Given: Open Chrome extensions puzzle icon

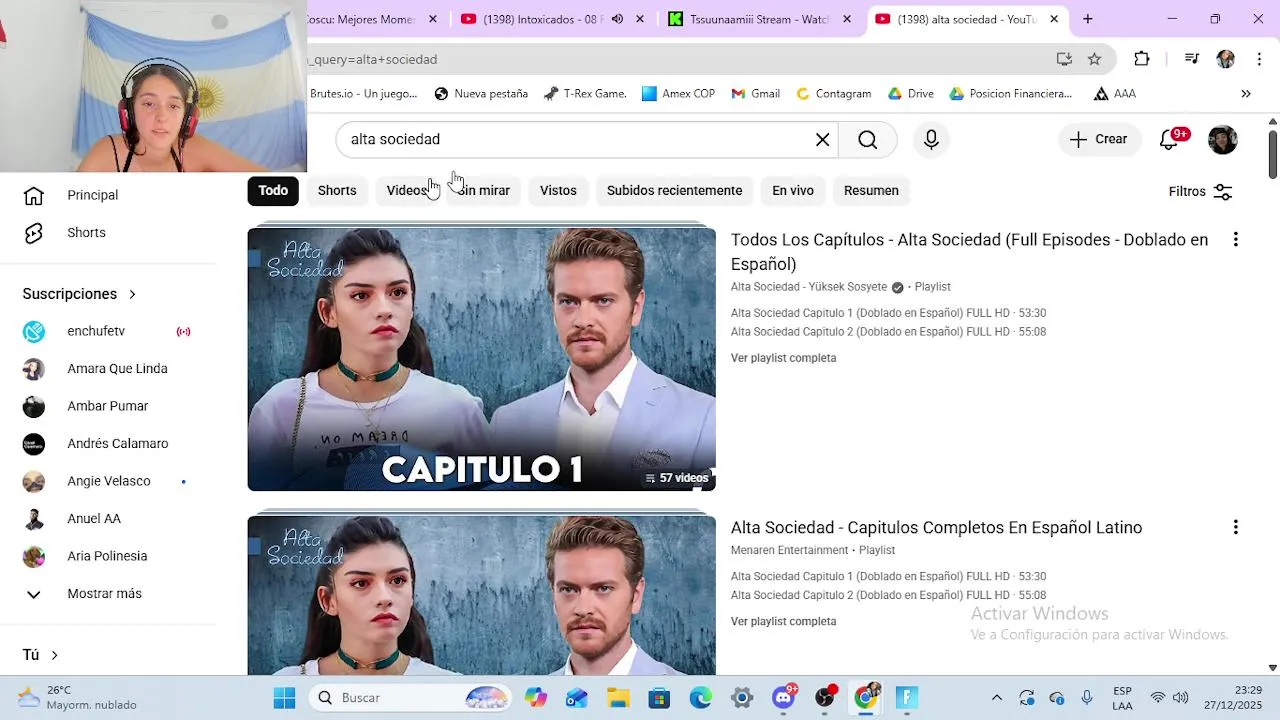Looking at the screenshot, I should click(x=1142, y=59).
